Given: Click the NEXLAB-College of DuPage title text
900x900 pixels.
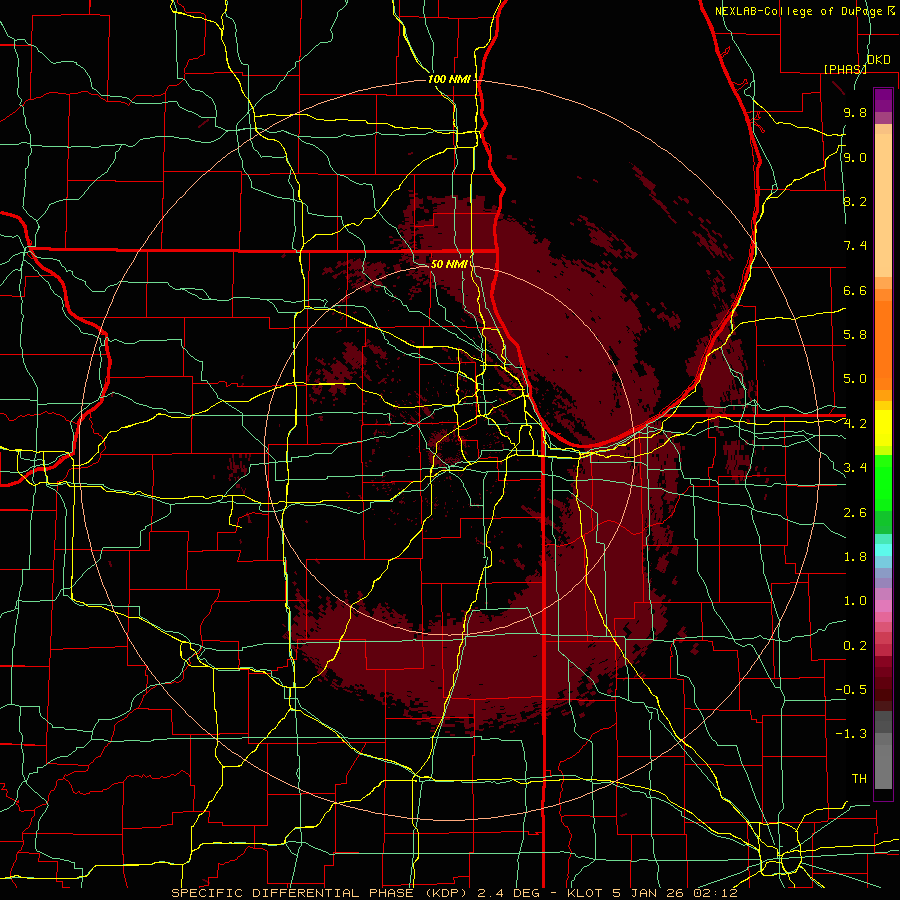Looking at the screenshot, I should (x=800, y=11).
